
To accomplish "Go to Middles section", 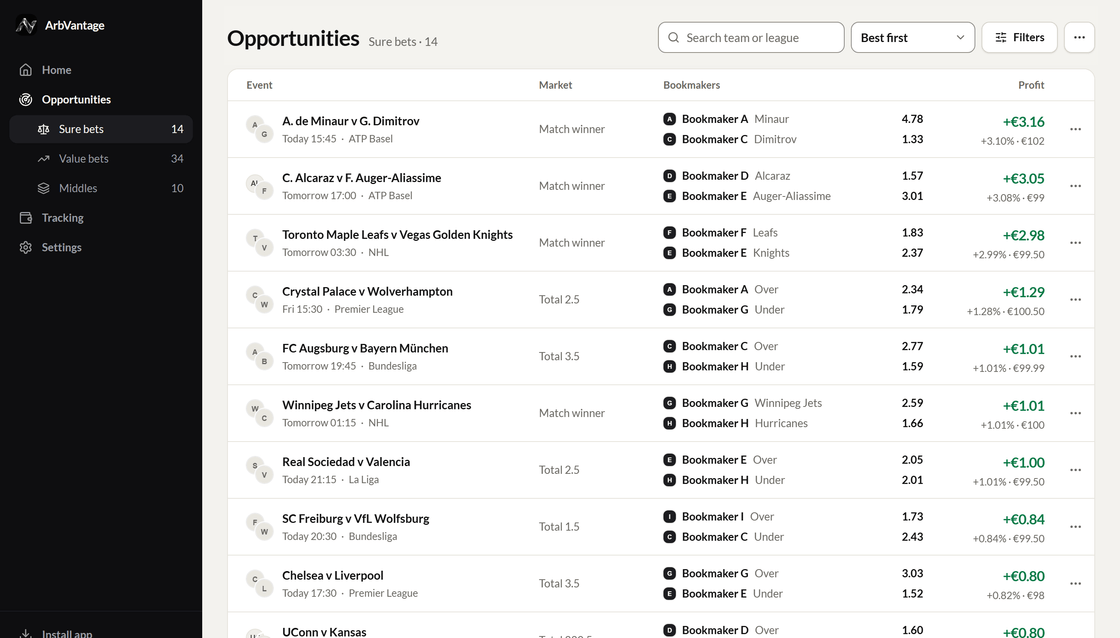I will [101, 188].
